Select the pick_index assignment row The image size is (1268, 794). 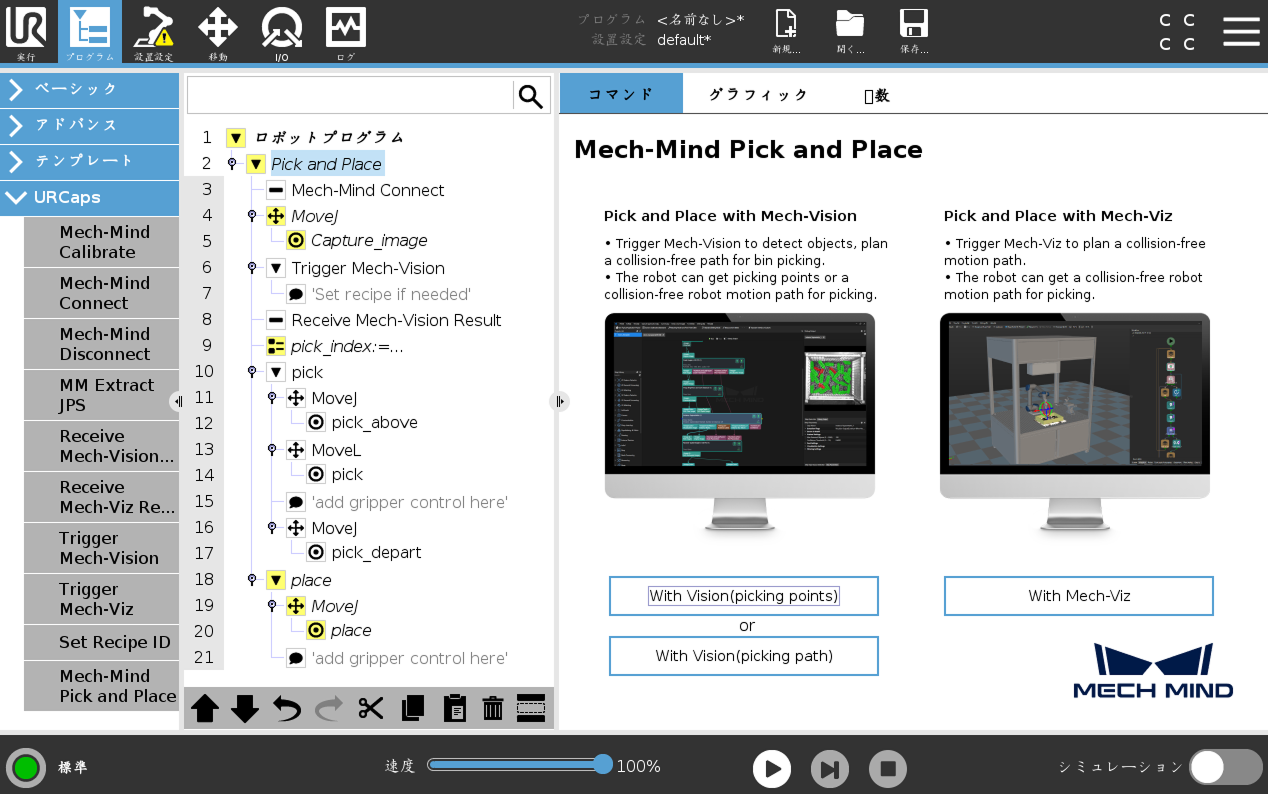[346, 346]
